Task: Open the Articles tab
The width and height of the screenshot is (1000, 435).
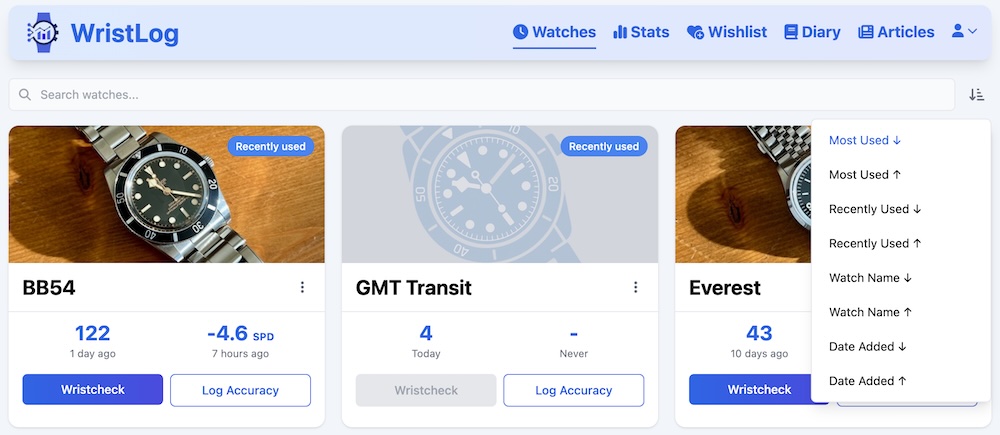Action: pyautogui.click(x=896, y=32)
